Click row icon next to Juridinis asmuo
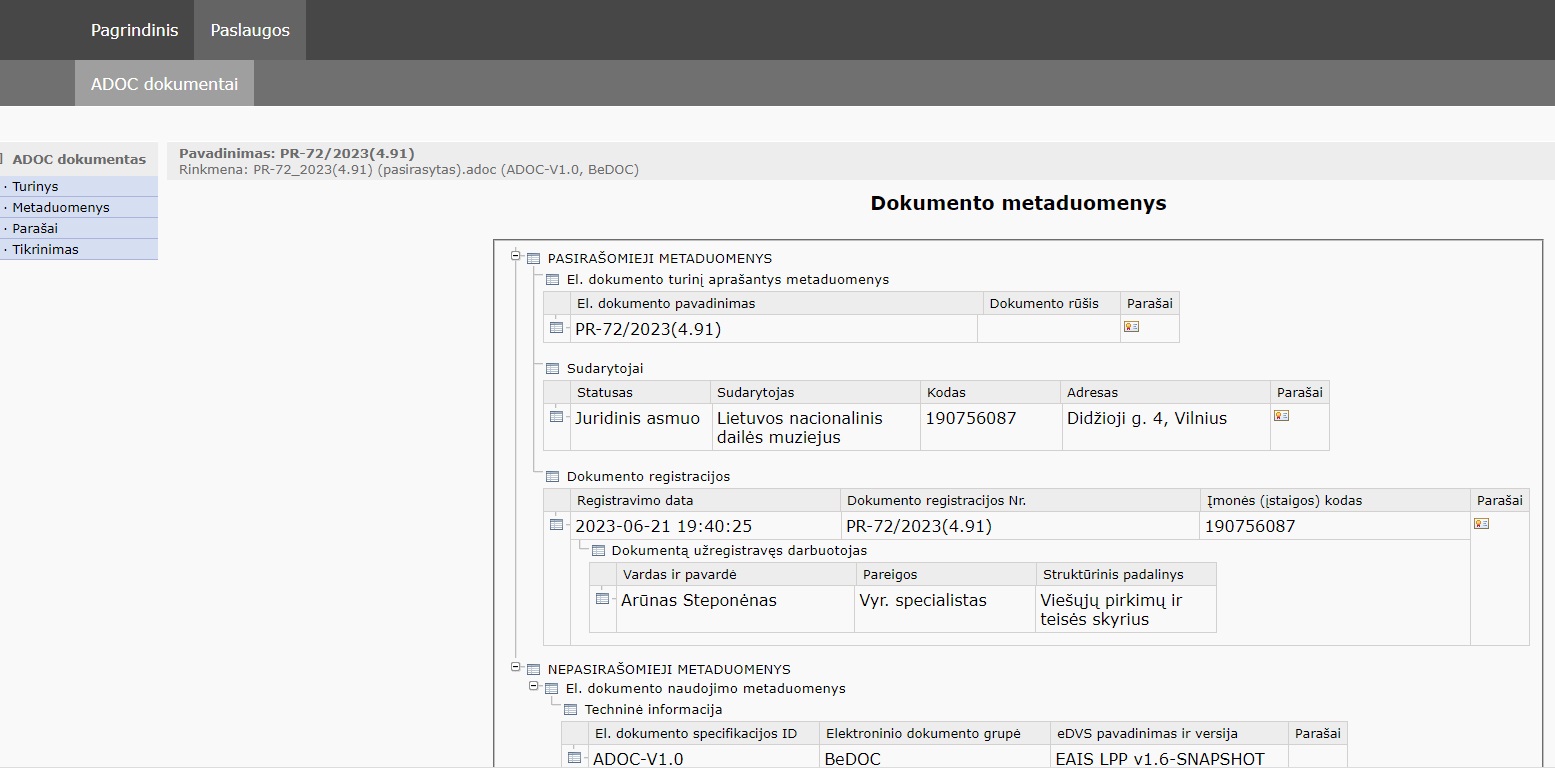Screen dimensions: 1555x771 click(x=556, y=416)
